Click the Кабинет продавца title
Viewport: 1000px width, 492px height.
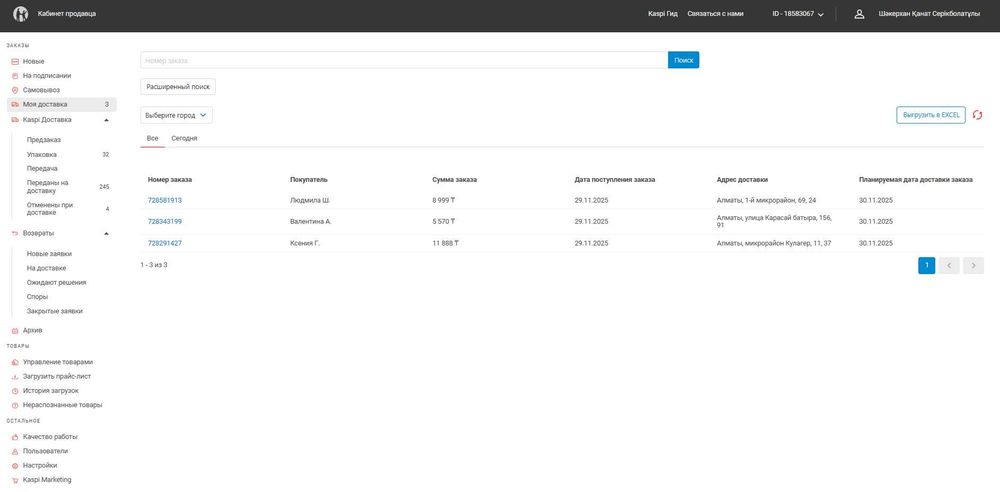[x=67, y=13]
